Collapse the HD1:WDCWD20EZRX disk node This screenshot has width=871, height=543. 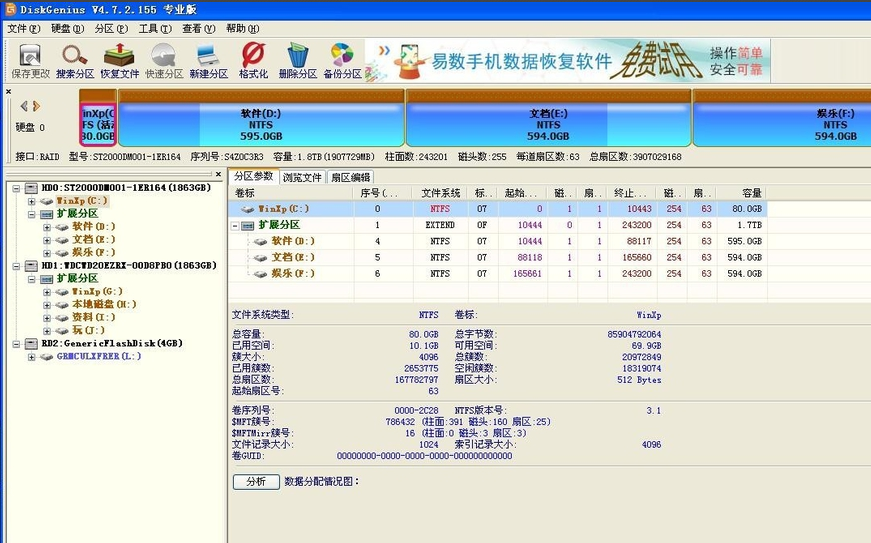(16, 266)
